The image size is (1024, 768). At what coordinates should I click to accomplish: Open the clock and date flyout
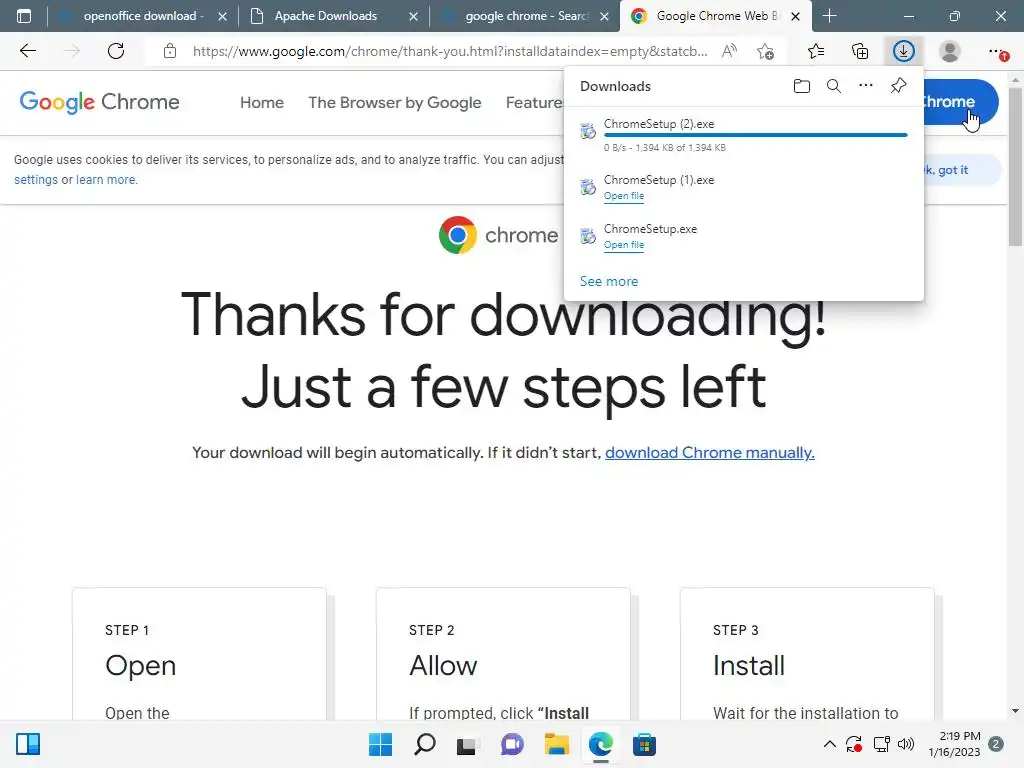(954, 744)
